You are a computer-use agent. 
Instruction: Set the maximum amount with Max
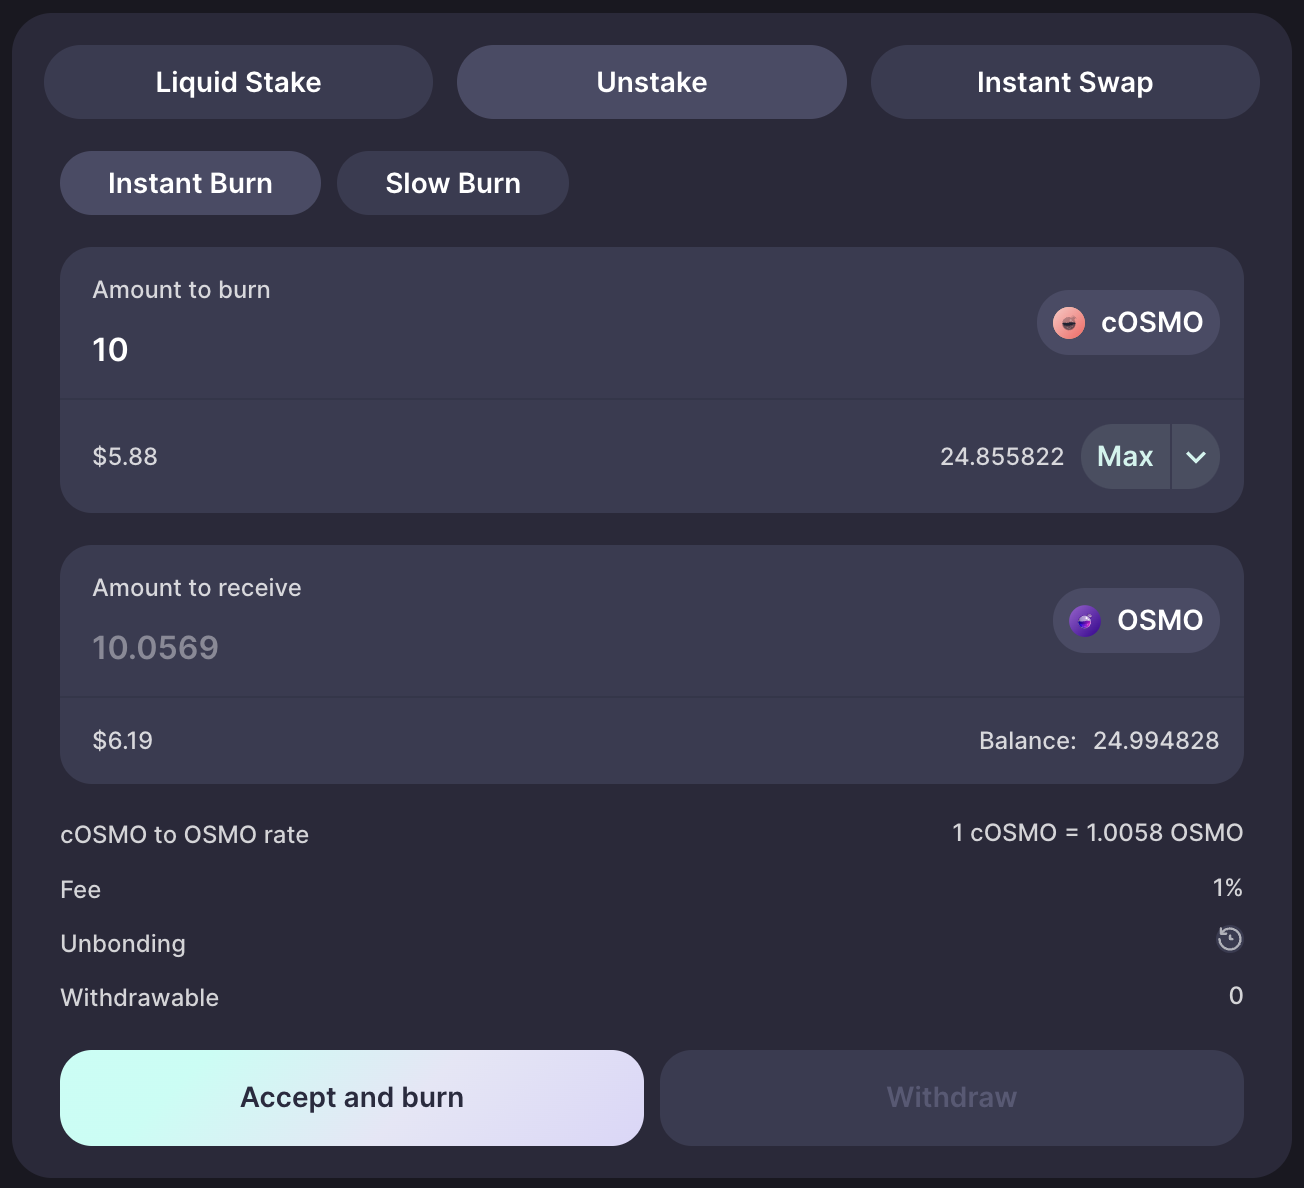[x=1126, y=457]
